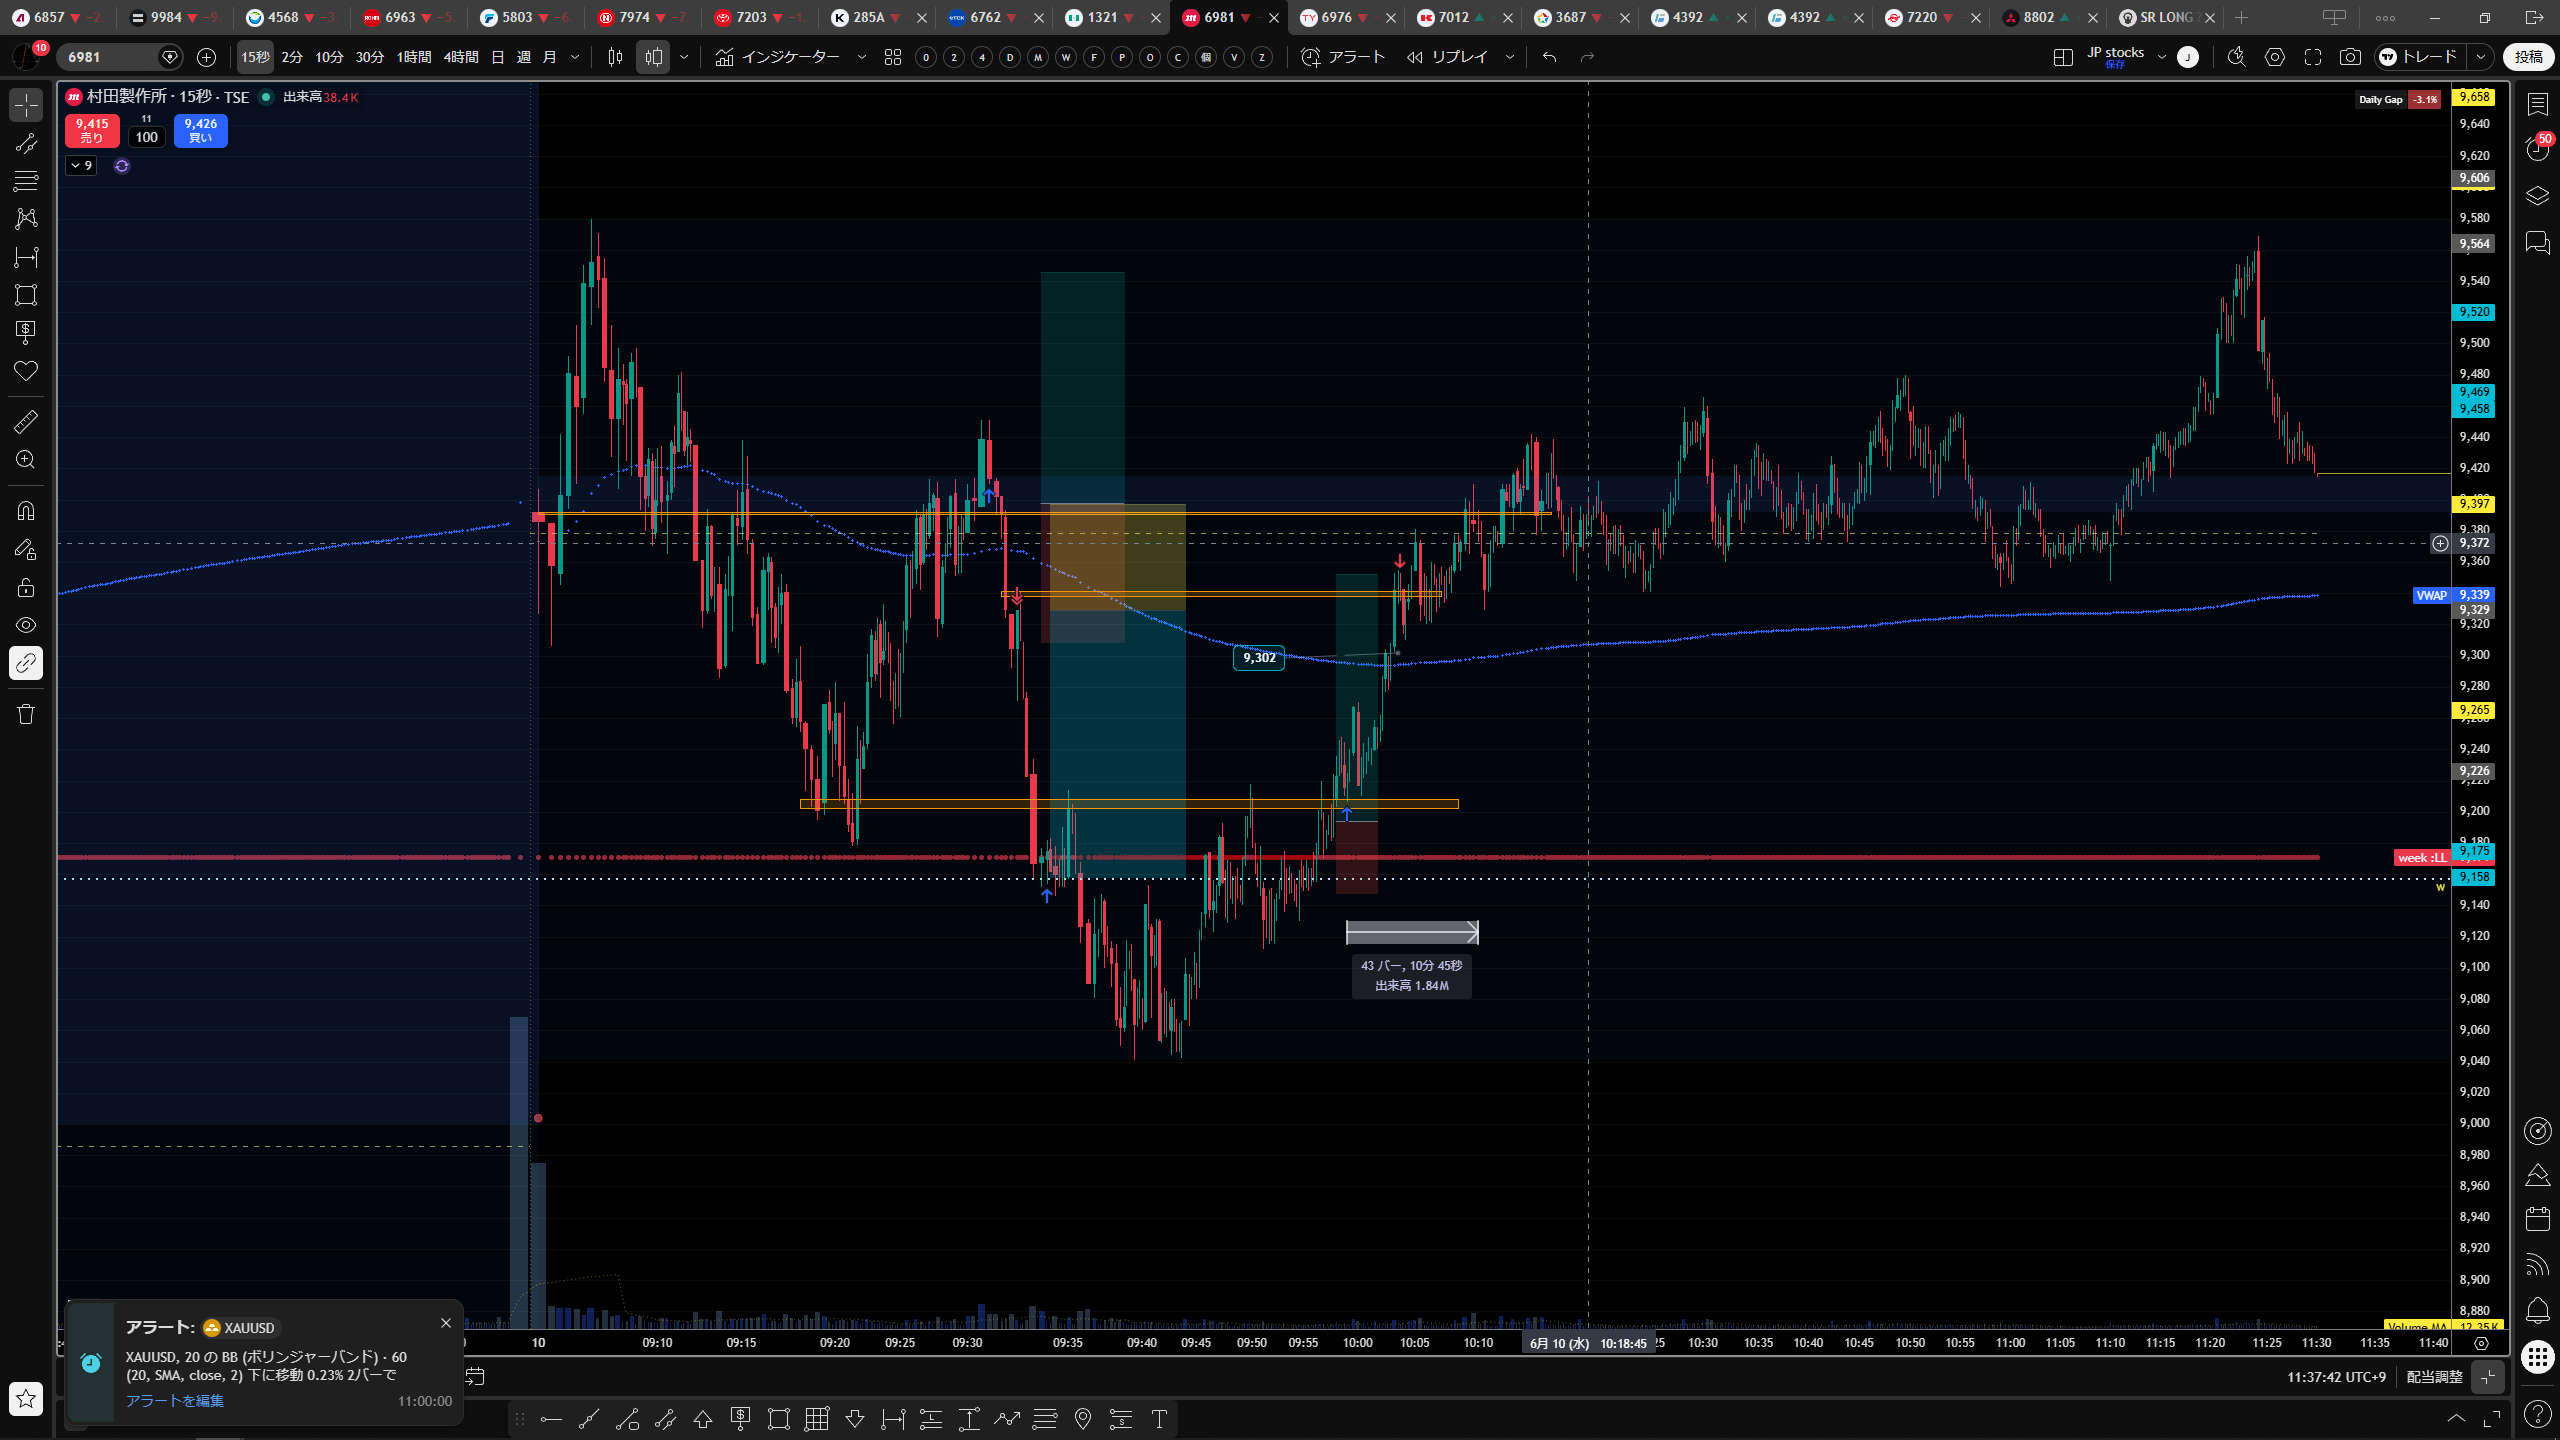Click the camera snapshot icon
The height and width of the screenshot is (1440, 2560).
click(2350, 57)
